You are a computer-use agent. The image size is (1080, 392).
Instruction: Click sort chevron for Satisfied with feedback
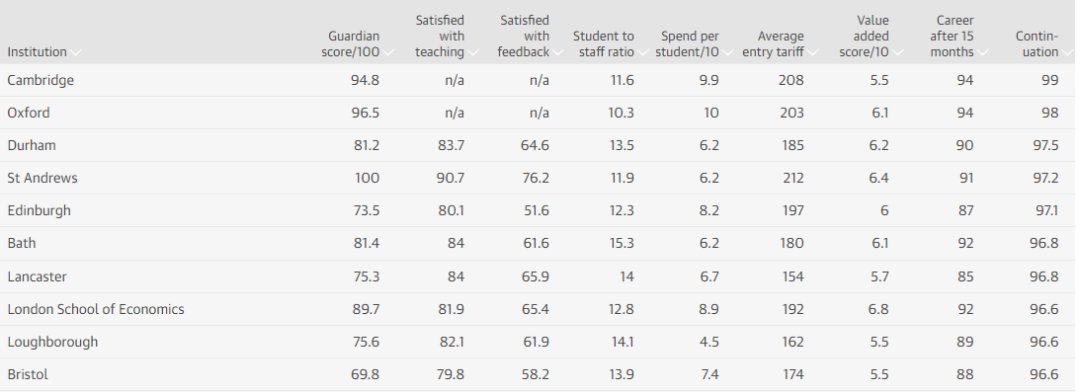(557, 52)
